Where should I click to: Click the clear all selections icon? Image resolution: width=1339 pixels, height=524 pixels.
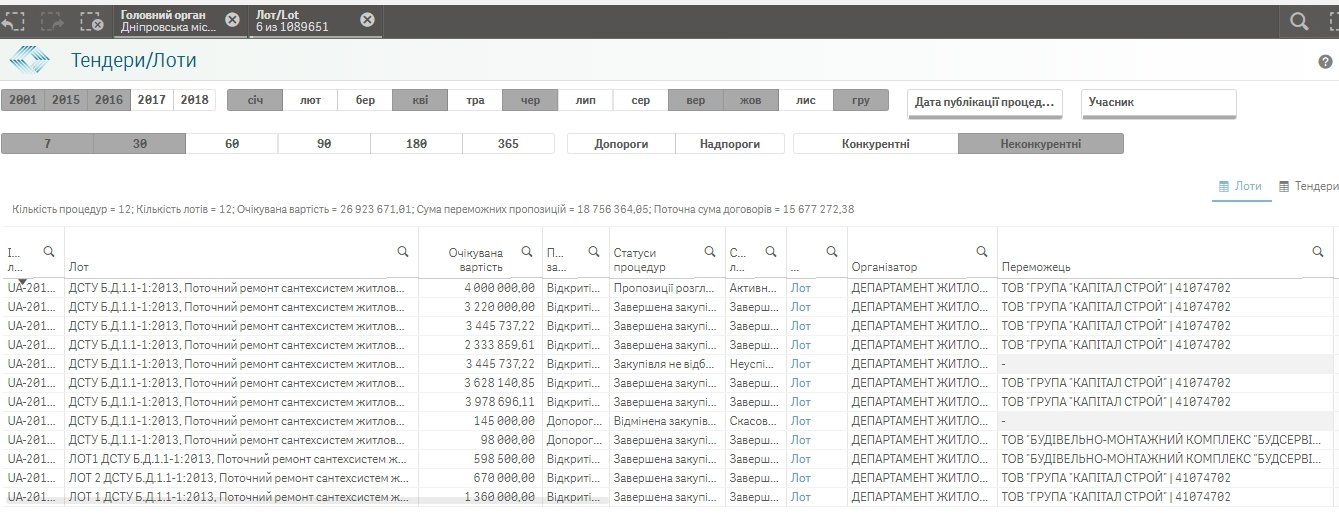point(91,21)
